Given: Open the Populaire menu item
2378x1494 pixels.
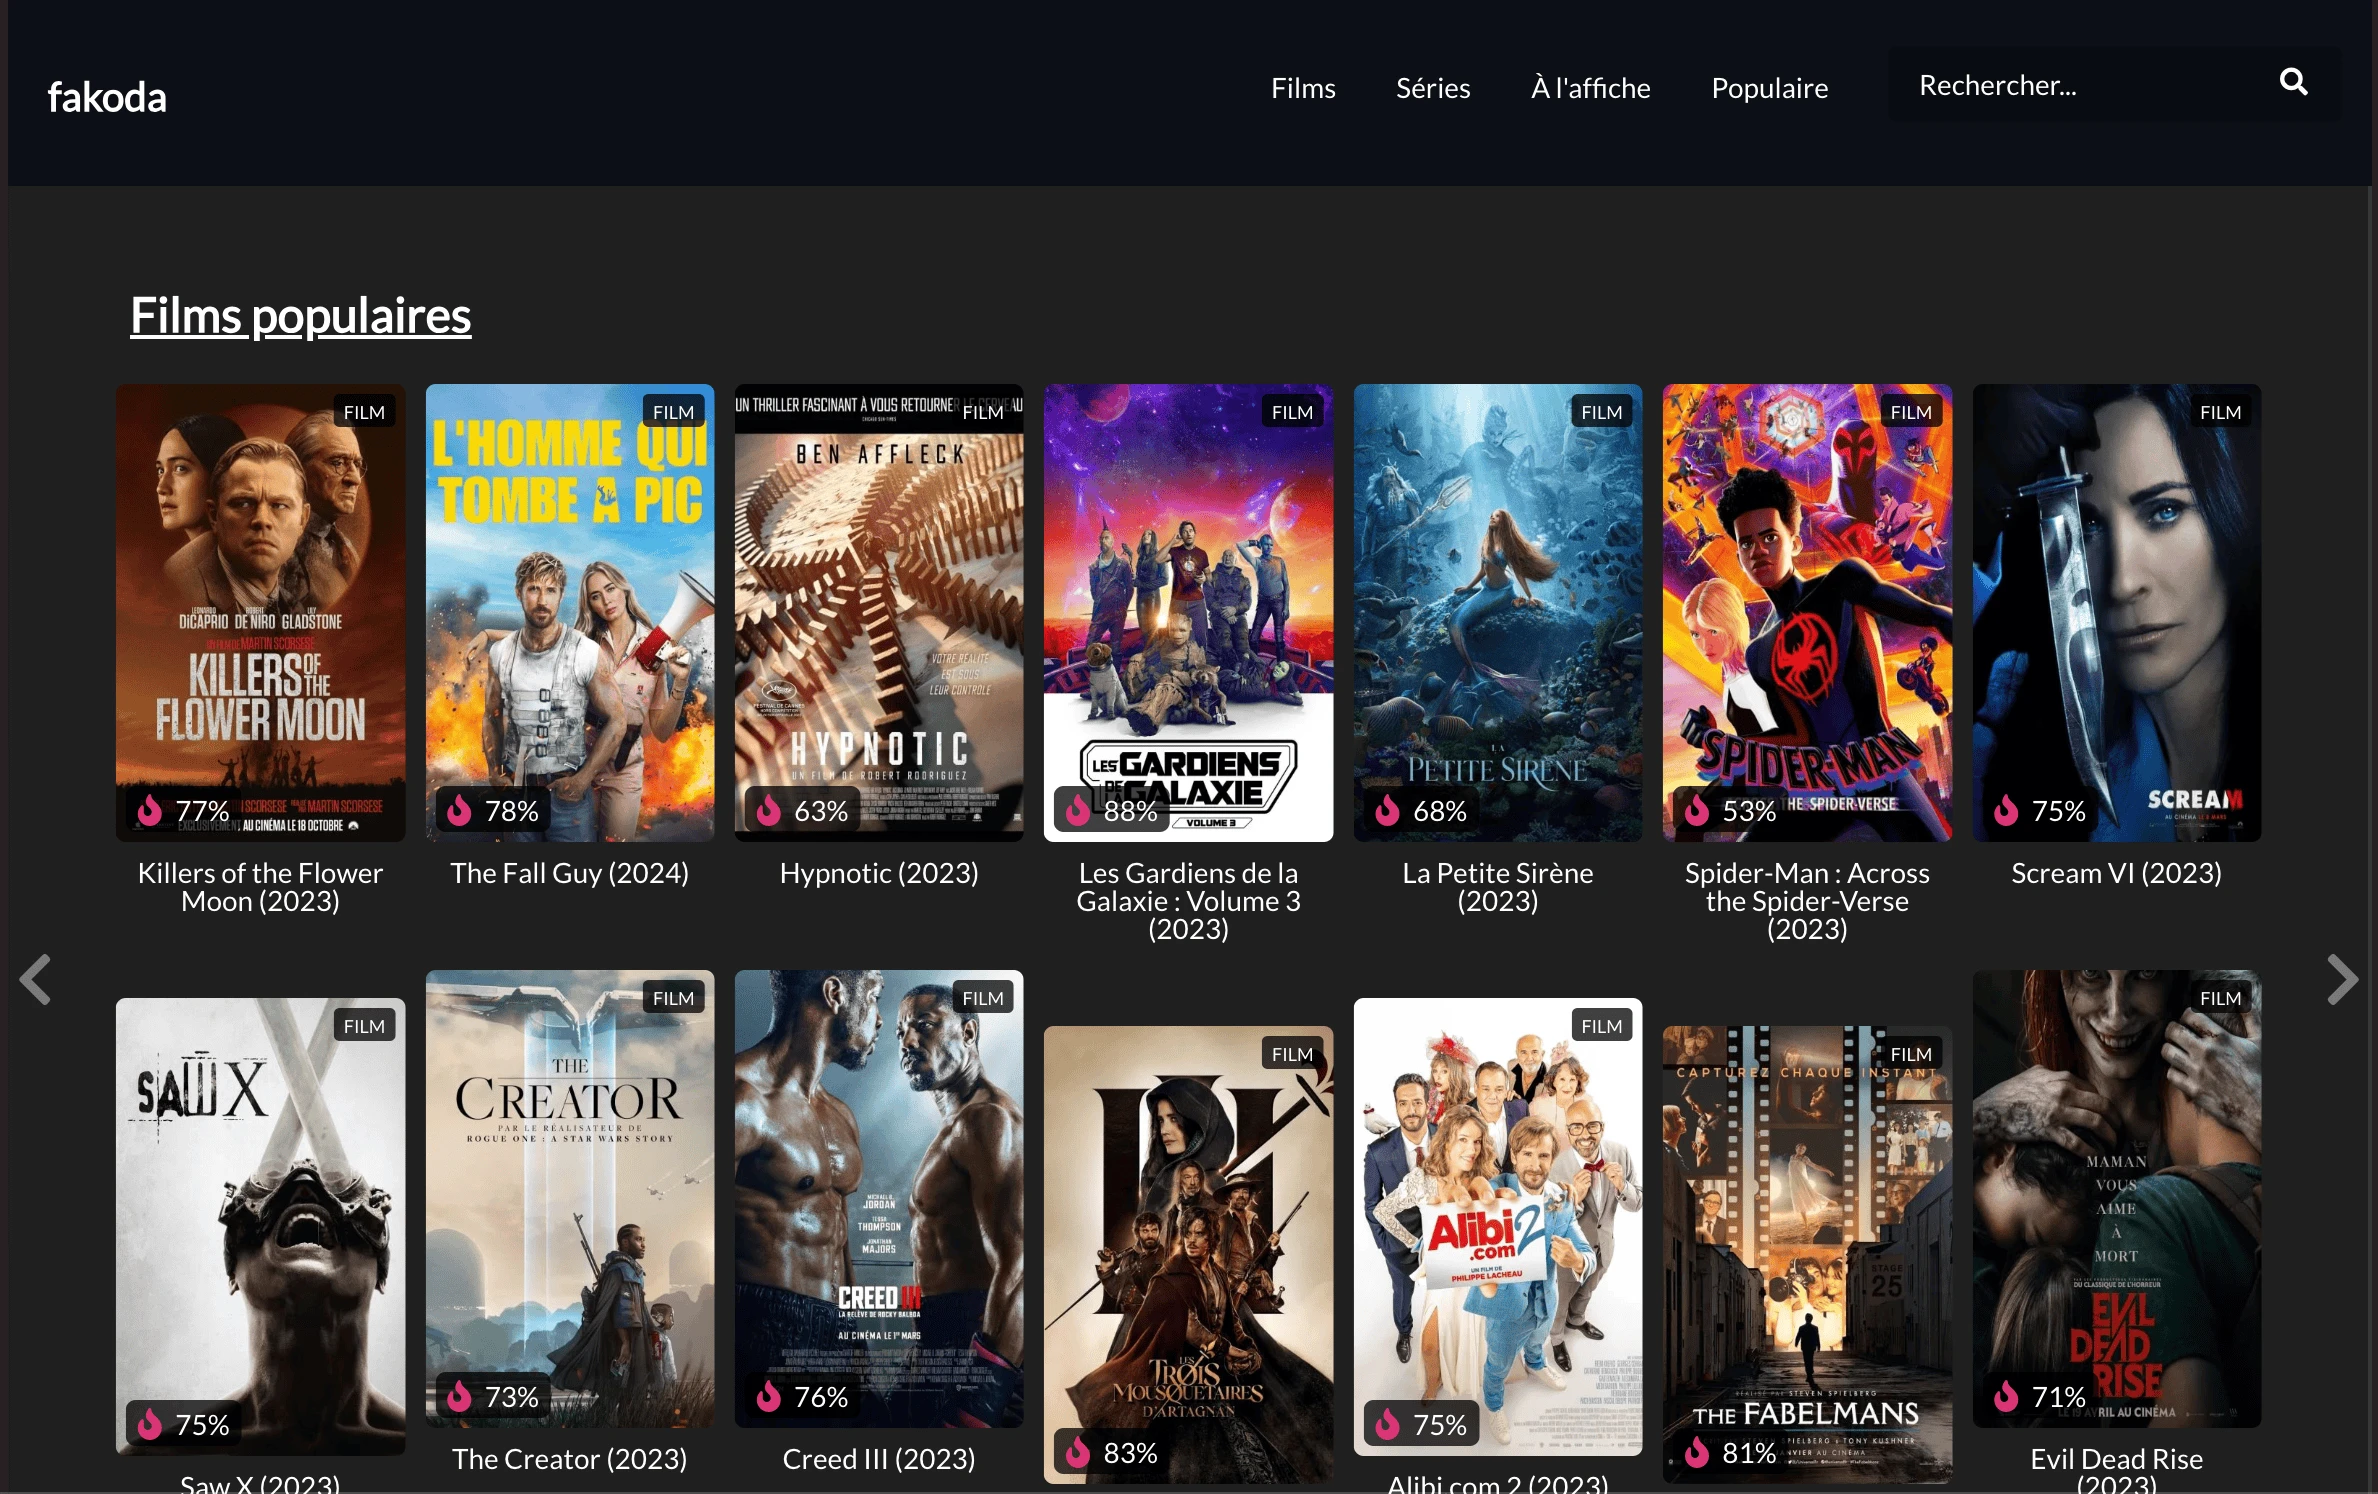Looking at the screenshot, I should pyautogui.click(x=1769, y=88).
